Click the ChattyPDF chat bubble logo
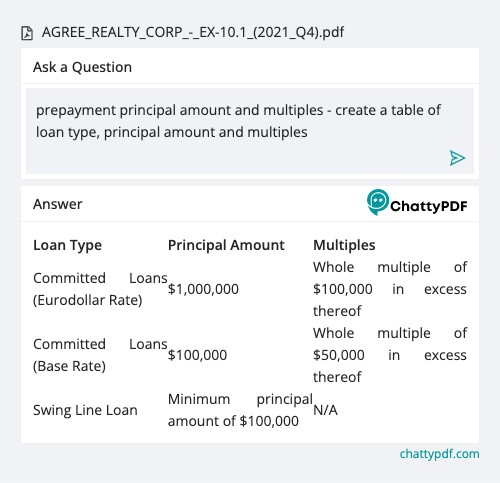500x483 pixels. [x=378, y=202]
